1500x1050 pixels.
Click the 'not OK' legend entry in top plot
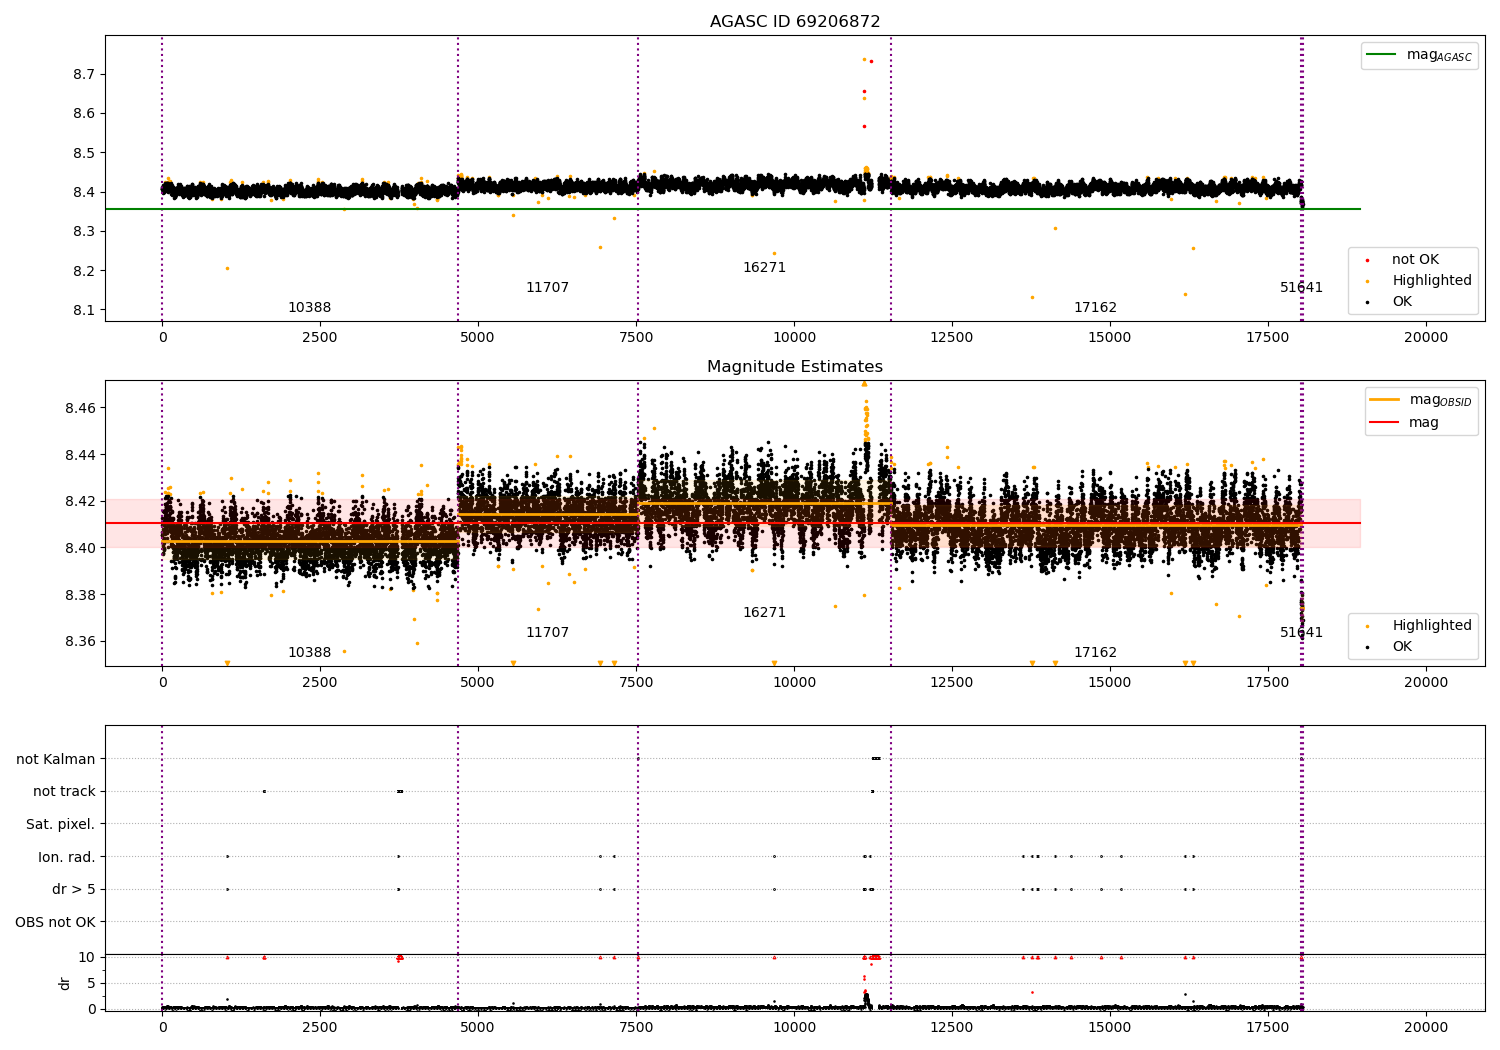pos(1415,260)
